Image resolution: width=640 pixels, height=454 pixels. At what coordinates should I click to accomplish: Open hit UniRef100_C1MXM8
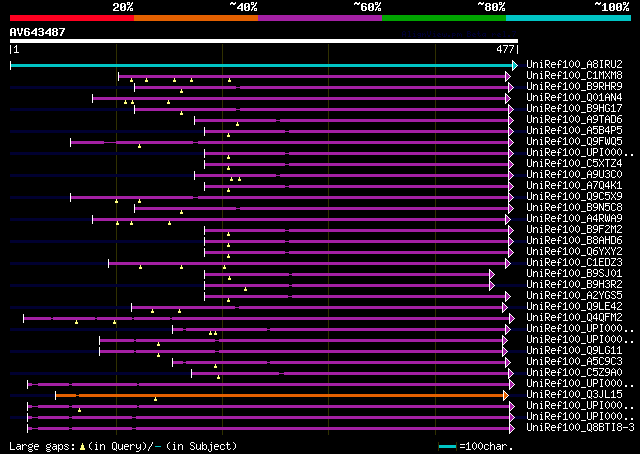pos(574,76)
